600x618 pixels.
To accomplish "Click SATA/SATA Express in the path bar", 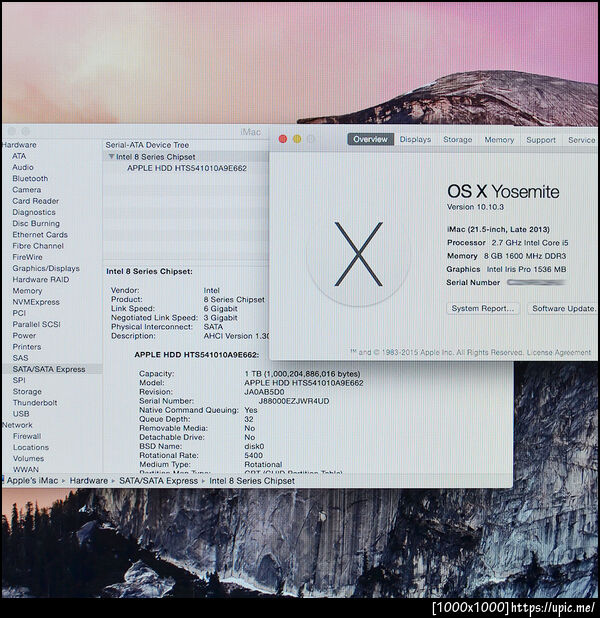I will click(158, 481).
